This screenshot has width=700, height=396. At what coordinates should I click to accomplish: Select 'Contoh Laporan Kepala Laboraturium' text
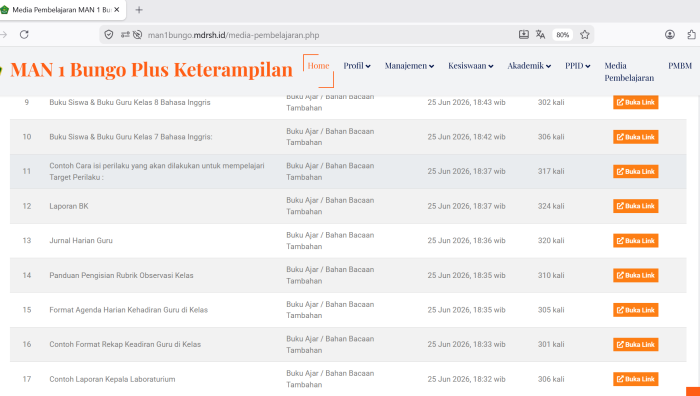click(112, 379)
